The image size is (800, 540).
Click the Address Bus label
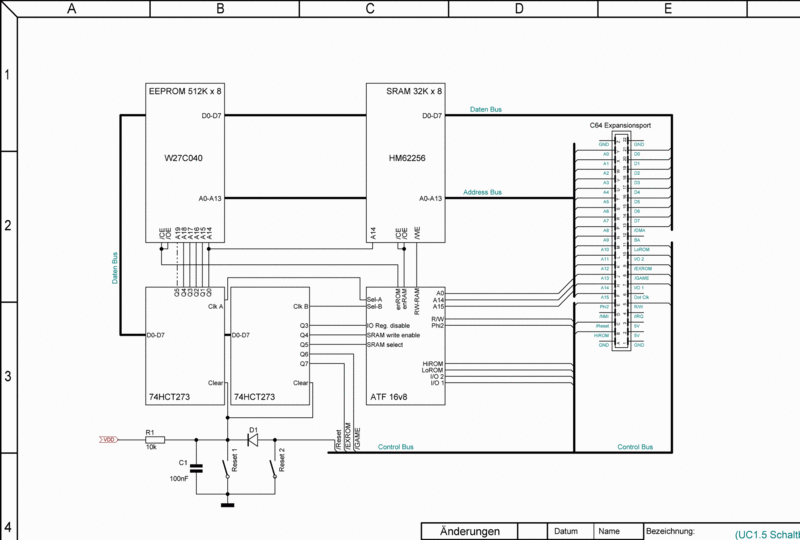coord(482,192)
